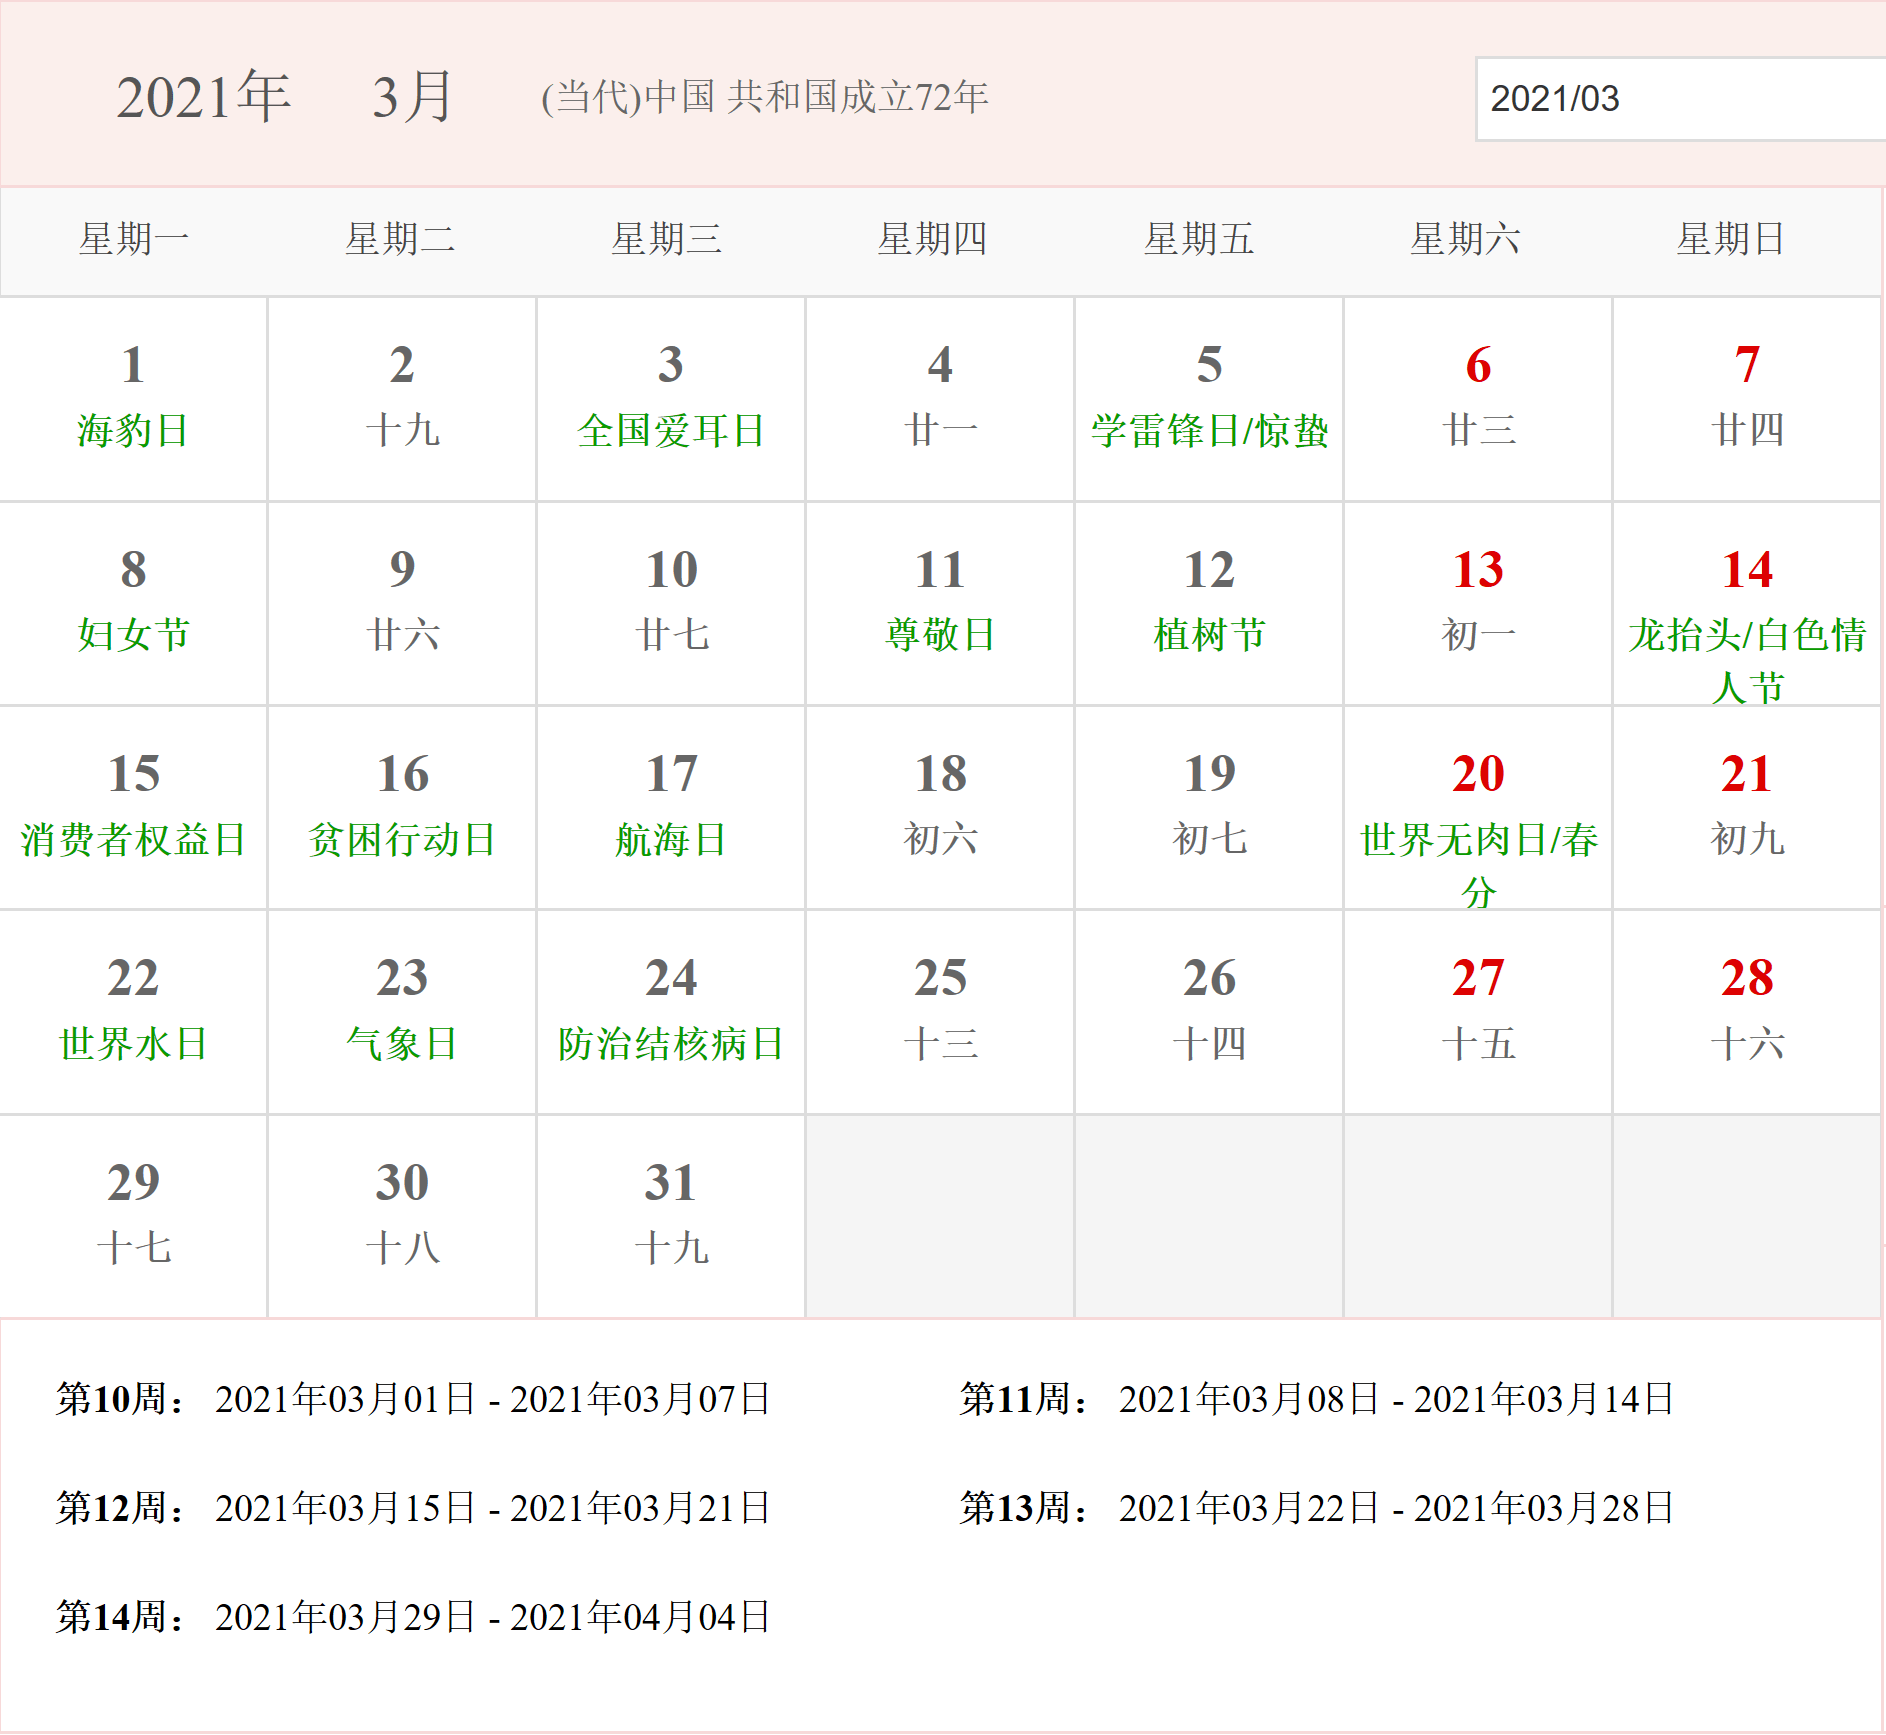Screen dimensions: 1886x1735
Task: Click March 17 航海日 cell
Action: pyautogui.click(x=671, y=808)
